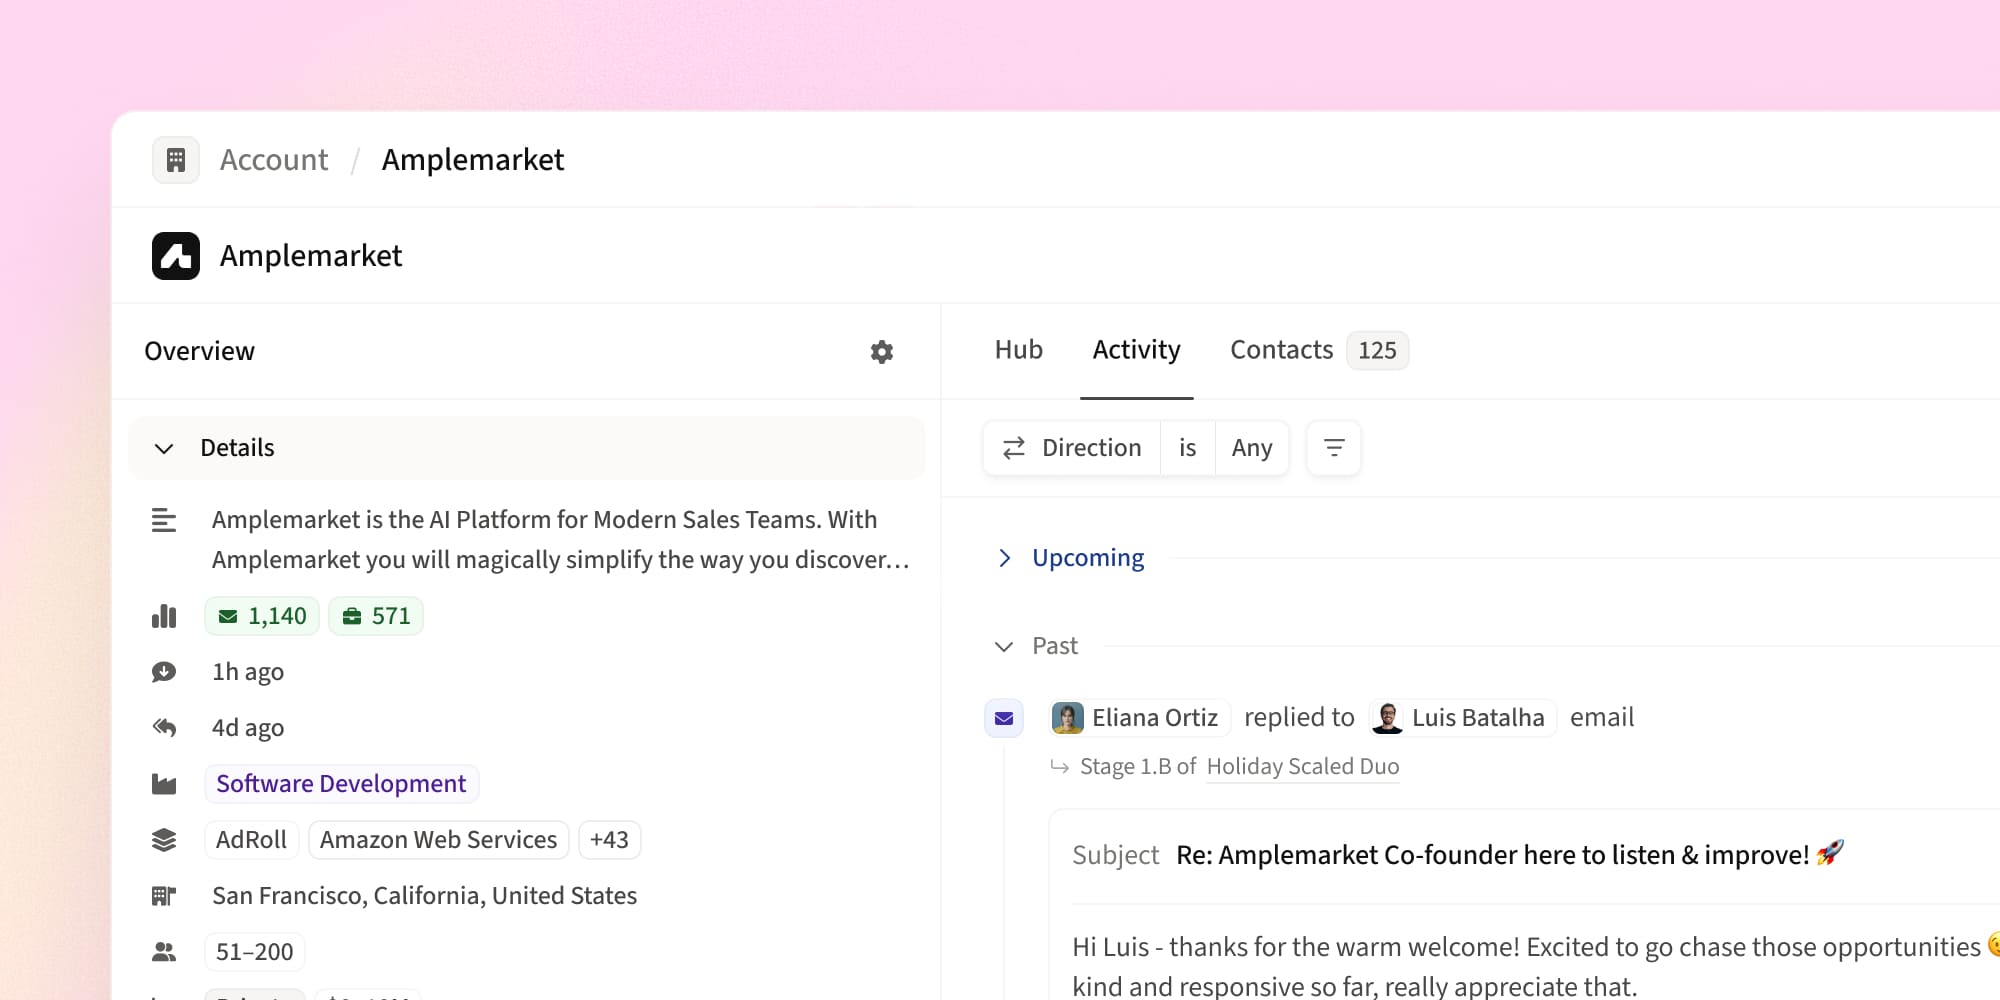This screenshot has width=2000, height=1000.
Task: Click the Overview panel heading
Action: [x=199, y=351]
